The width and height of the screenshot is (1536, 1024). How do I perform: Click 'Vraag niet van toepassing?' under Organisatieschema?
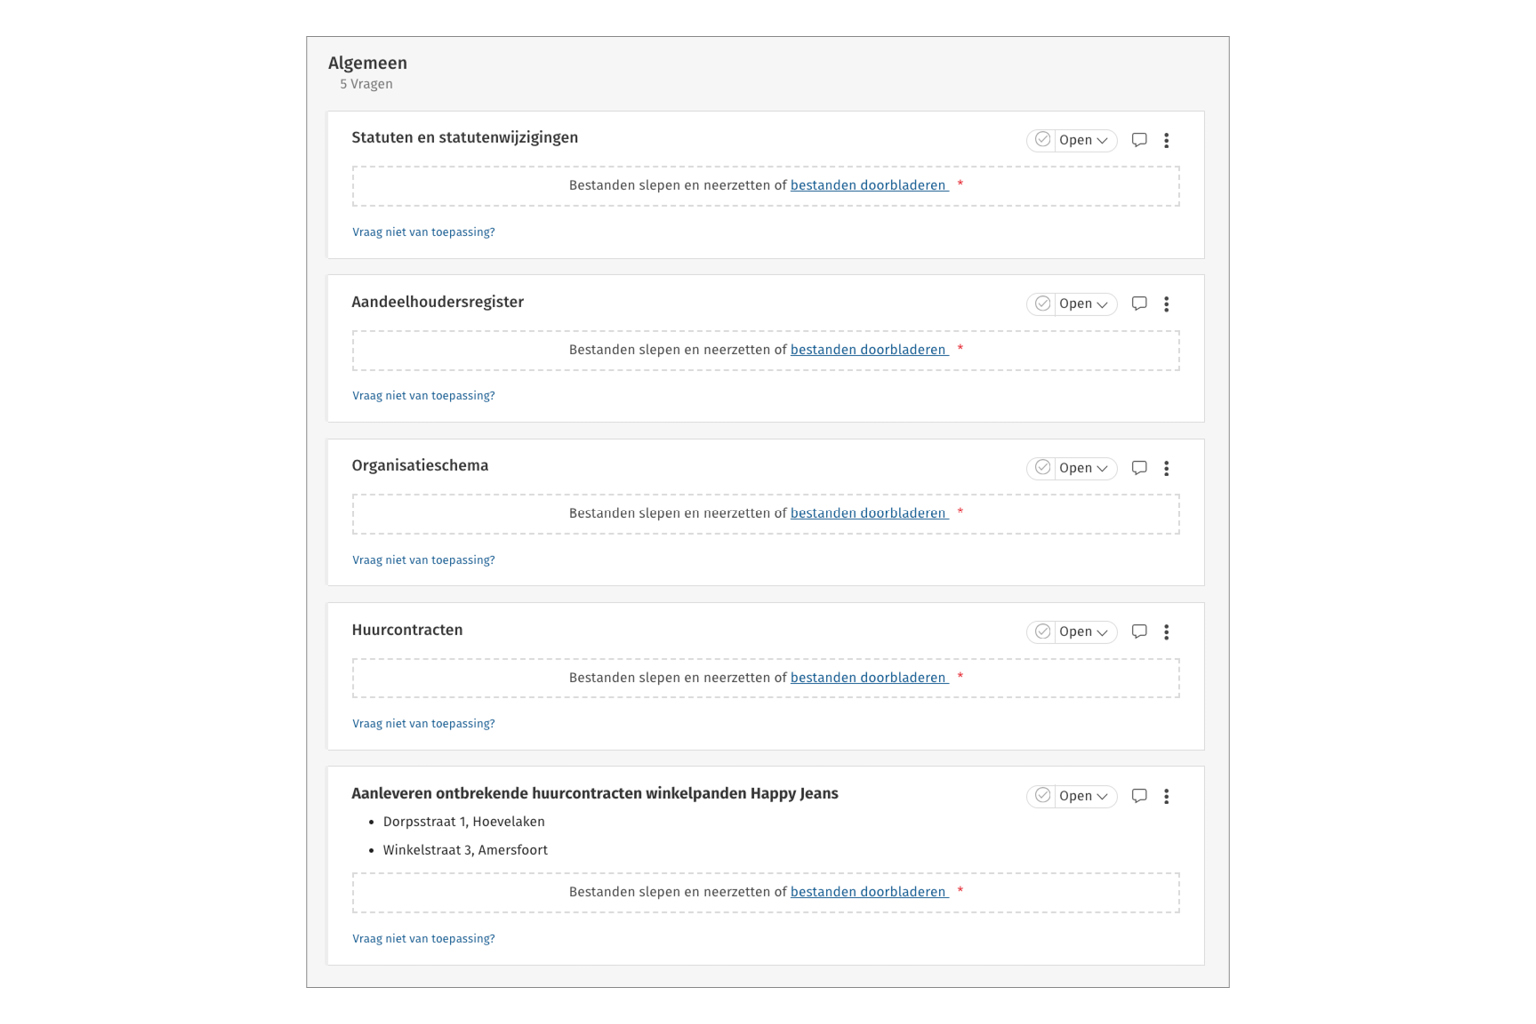pos(423,560)
